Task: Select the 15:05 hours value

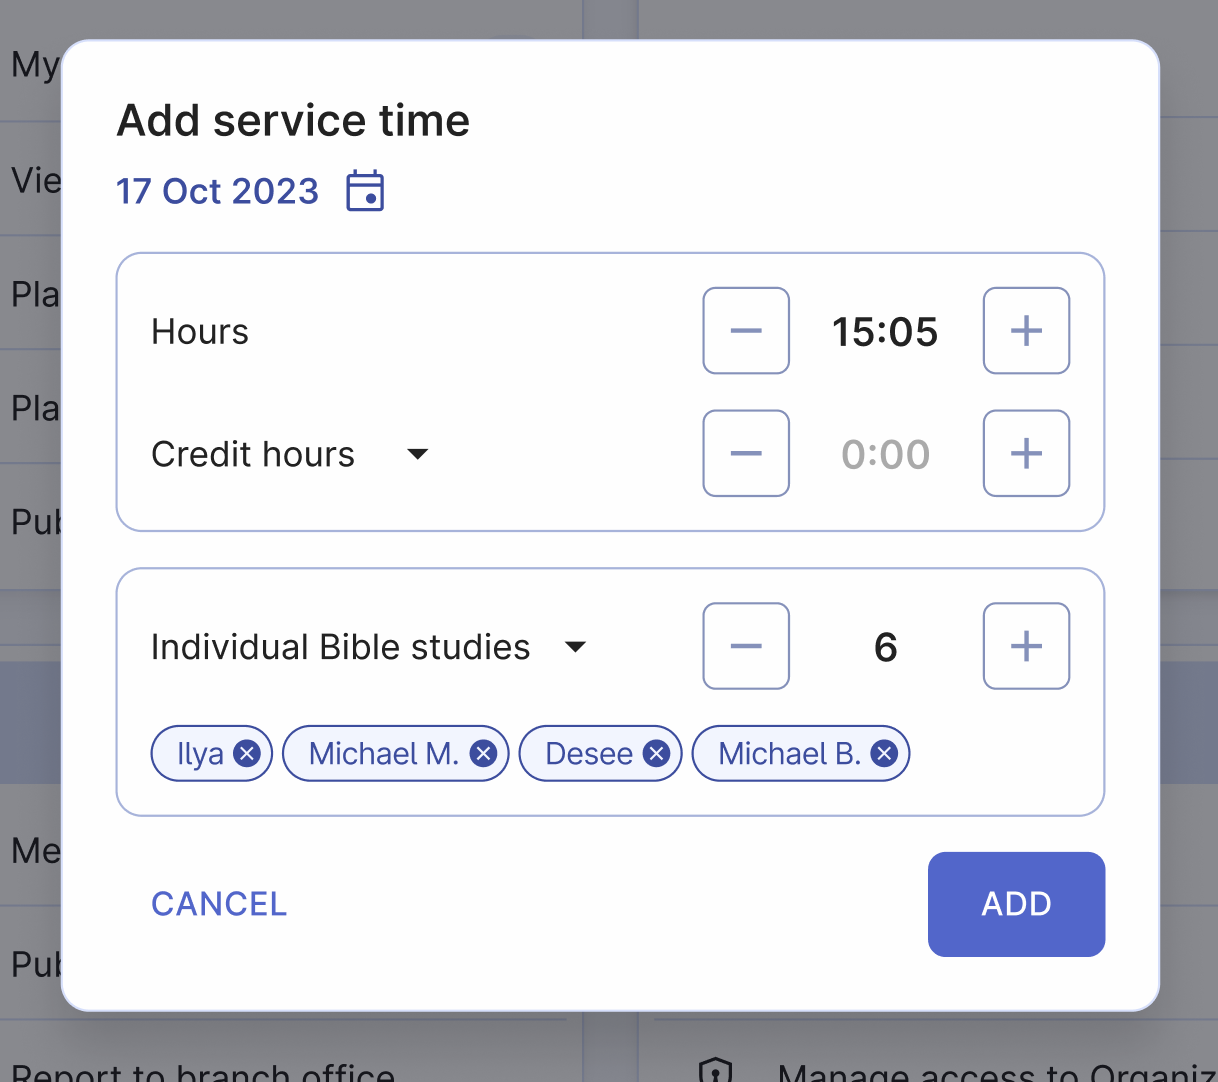Action: [x=884, y=330]
